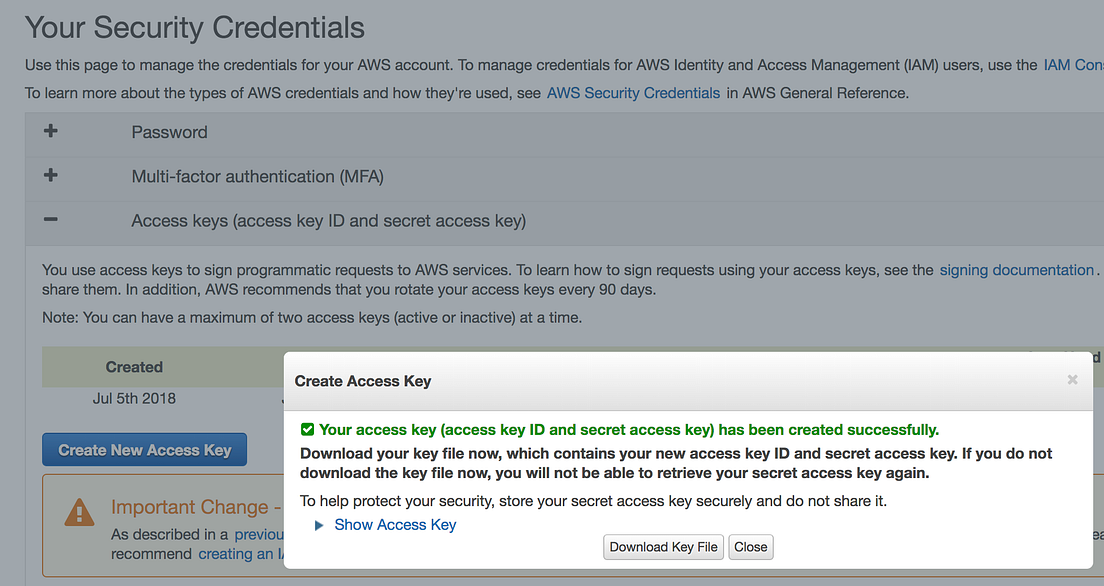Click the warning triangle beside Important Change
This screenshot has width=1104, height=586.
78,512
